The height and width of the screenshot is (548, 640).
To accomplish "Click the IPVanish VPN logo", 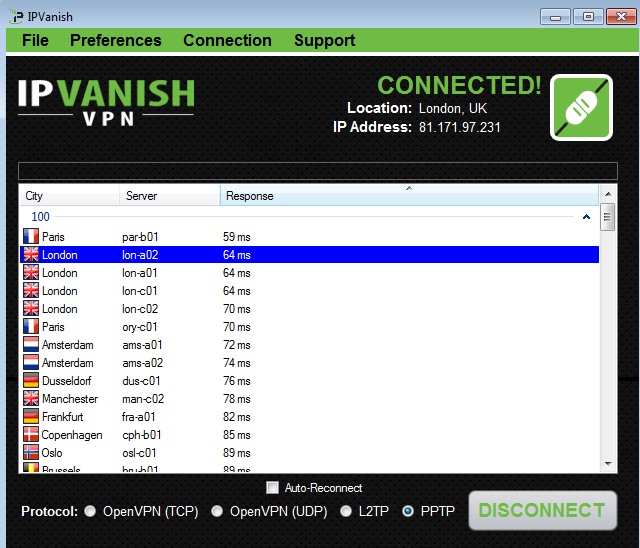I will 106,102.
